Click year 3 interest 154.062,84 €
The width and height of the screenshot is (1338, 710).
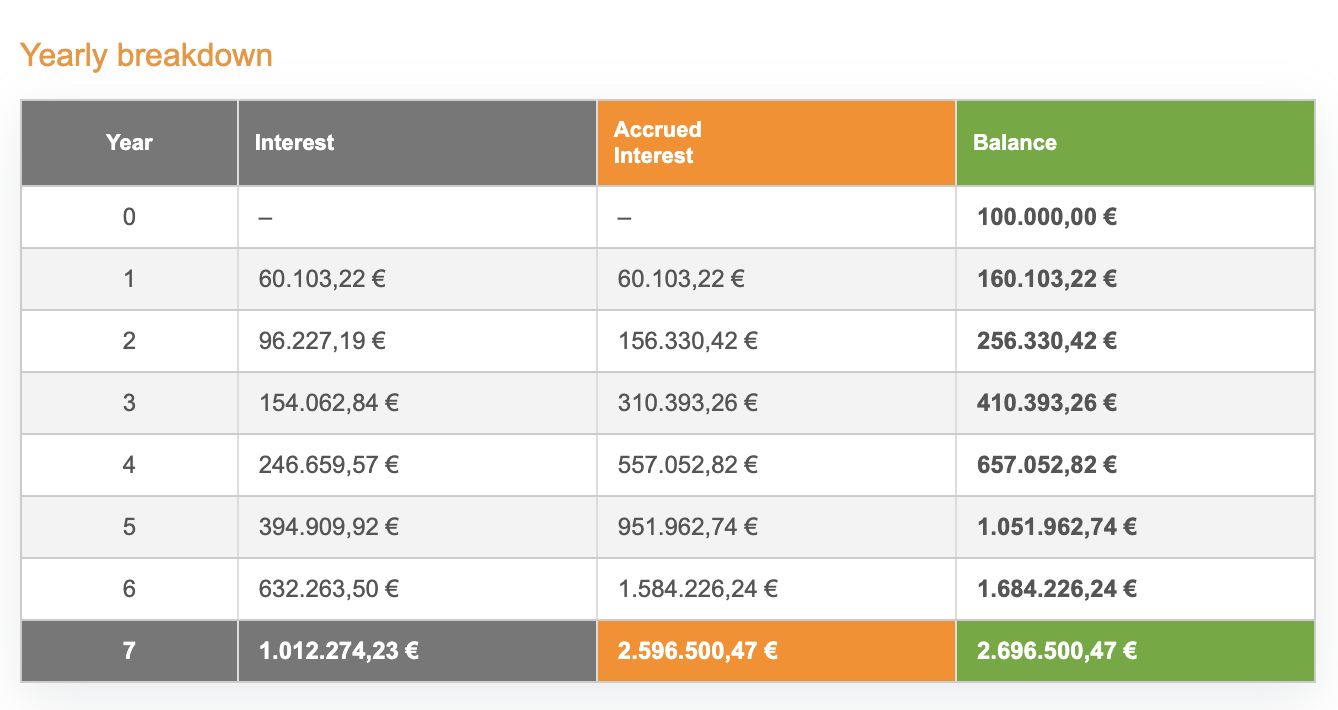(x=328, y=402)
